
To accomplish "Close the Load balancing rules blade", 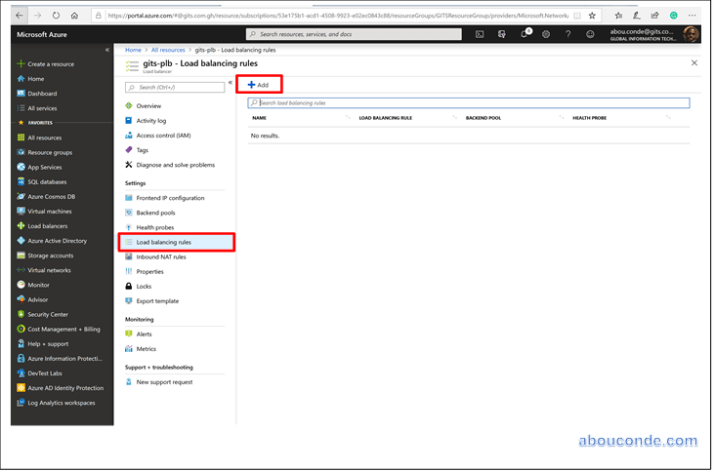I will [695, 63].
